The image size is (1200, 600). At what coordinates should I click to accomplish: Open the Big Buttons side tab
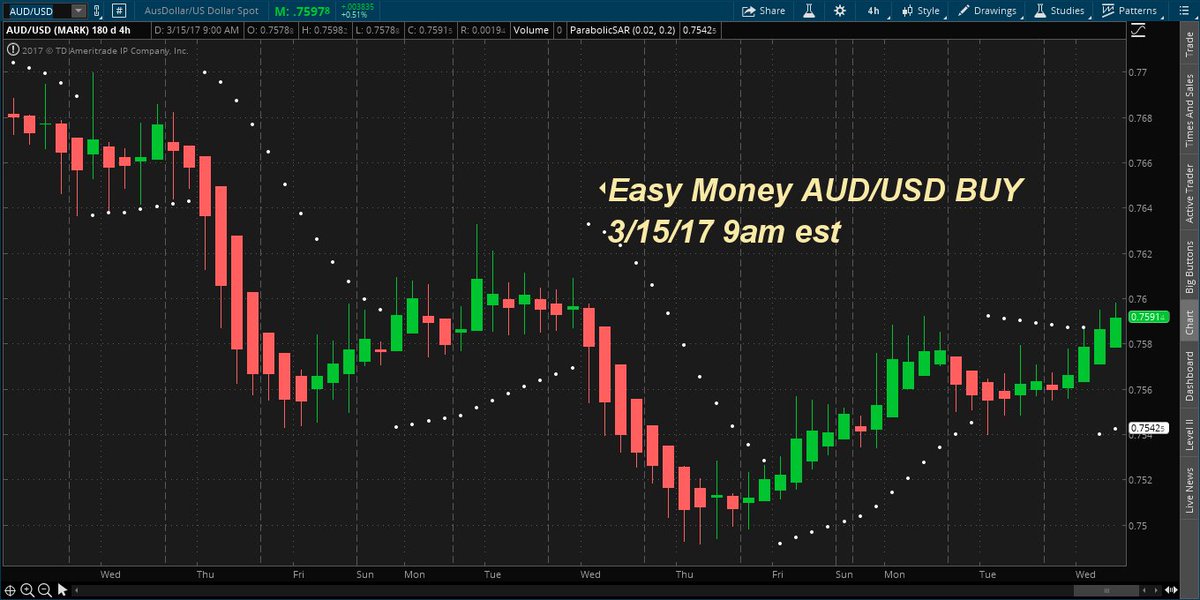coord(1189,264)
